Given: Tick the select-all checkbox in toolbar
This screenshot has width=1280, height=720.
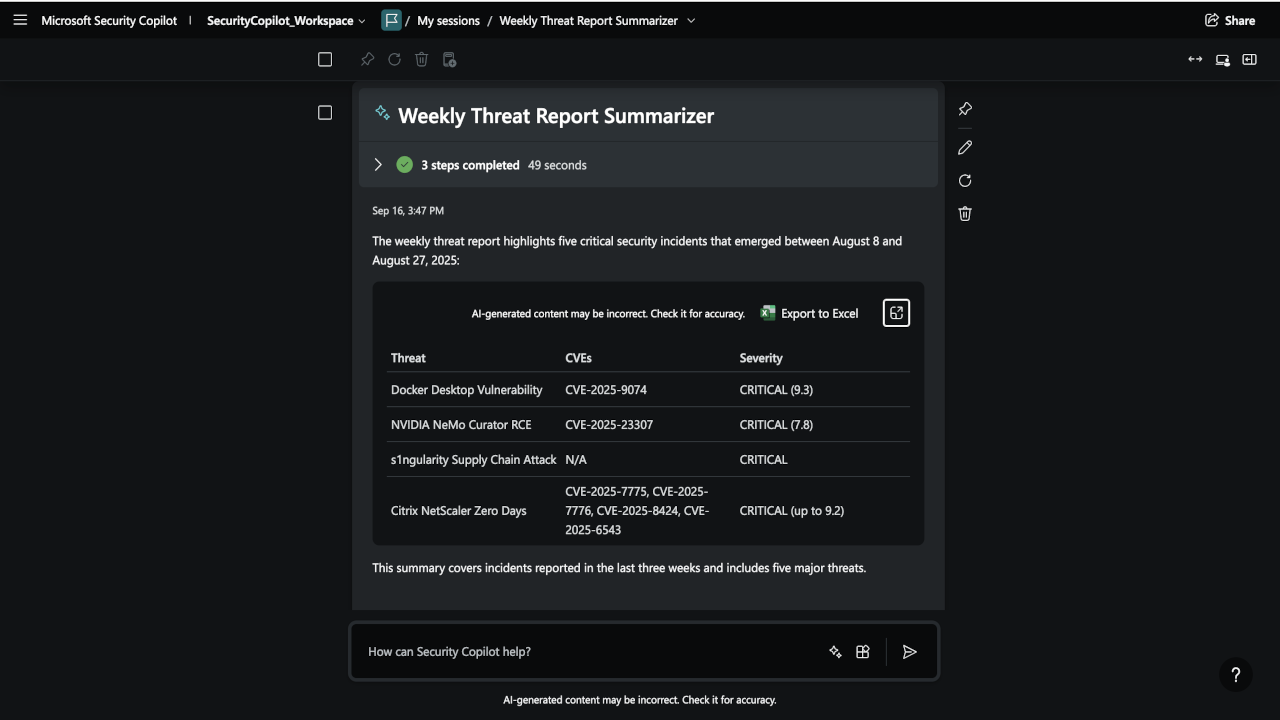Looking at the screenshot, I should (x=325, y=60).
